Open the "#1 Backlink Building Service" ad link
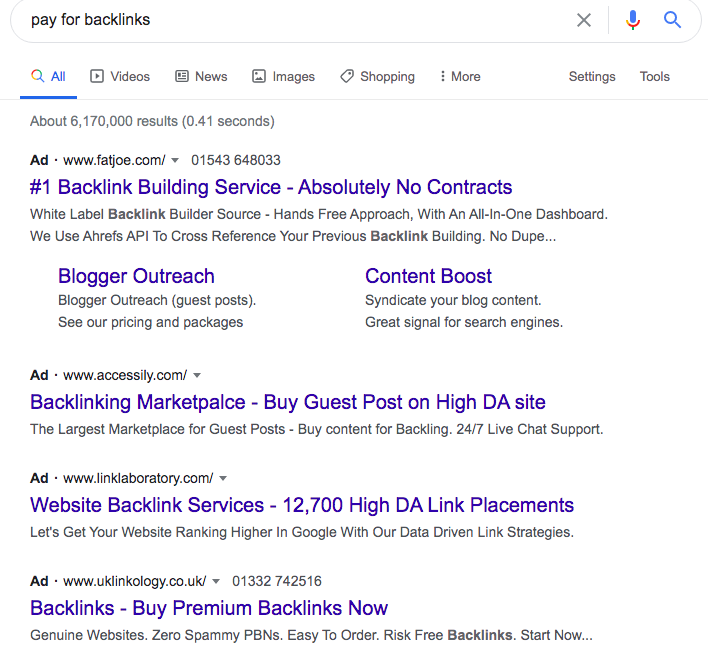The width and height of the screenshot is (708, 655). pos(271,187)
